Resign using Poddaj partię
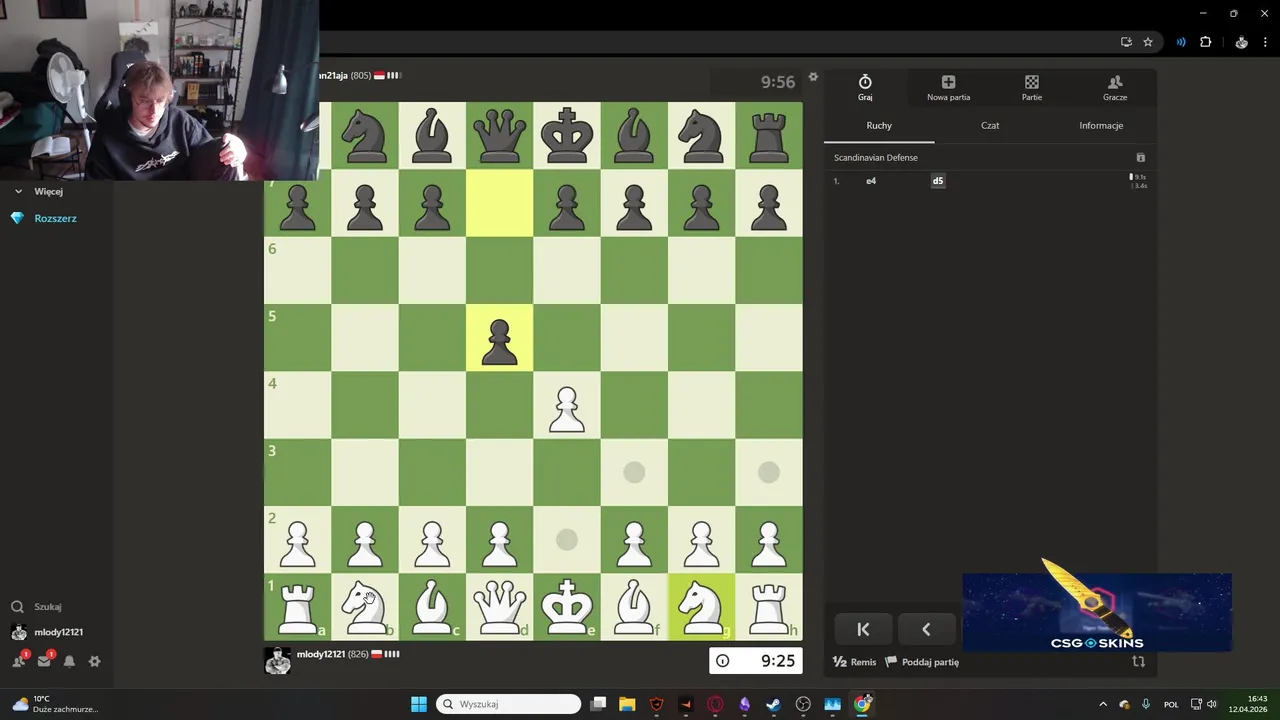The height and width of the screenshot is (720, 1280). coord(922,662)
